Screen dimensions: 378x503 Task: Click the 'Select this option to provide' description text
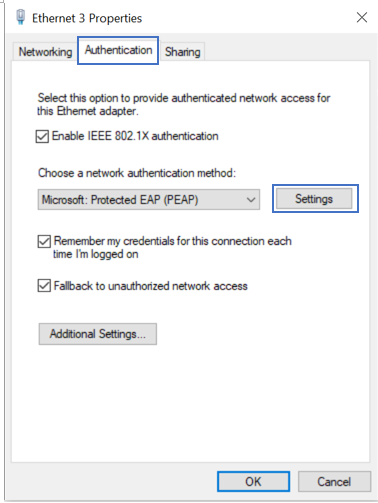coord(184,104)
